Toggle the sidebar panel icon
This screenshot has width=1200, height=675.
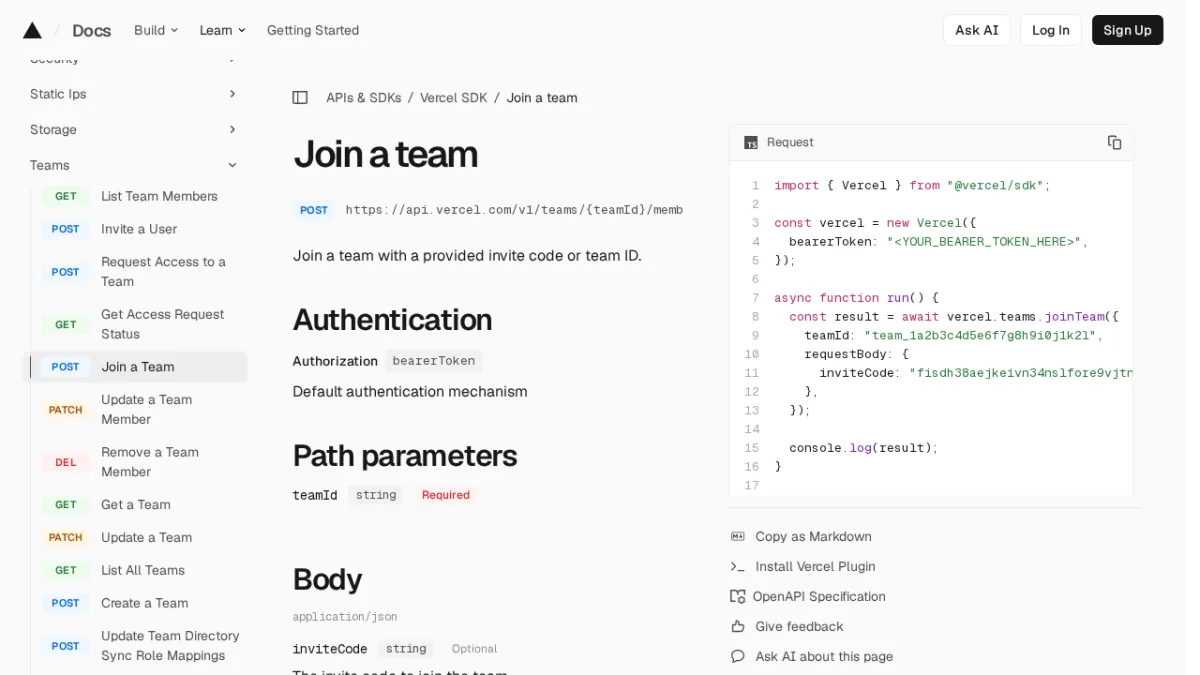pos(300,98)
